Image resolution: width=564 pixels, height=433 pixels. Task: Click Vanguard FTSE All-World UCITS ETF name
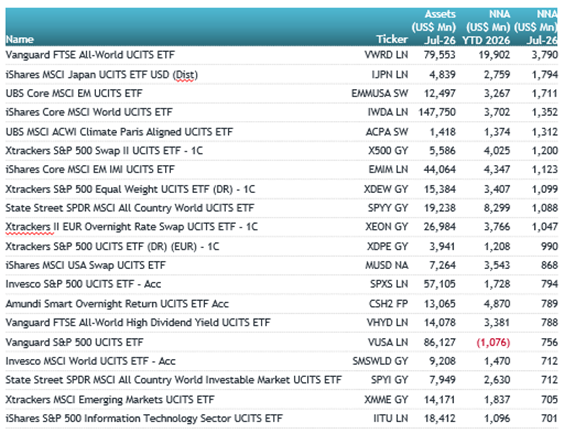(90, 55)
